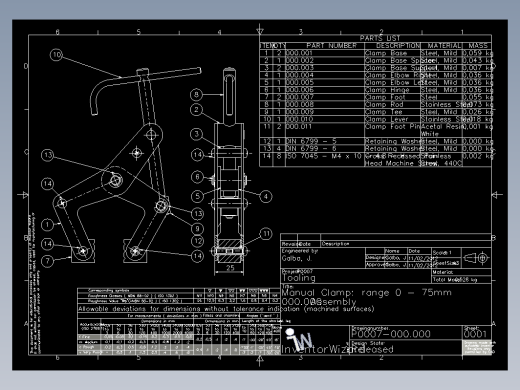
Task: Select the 0,059 kg mass value
Action: pyautogui.click(x=477, y=53)
